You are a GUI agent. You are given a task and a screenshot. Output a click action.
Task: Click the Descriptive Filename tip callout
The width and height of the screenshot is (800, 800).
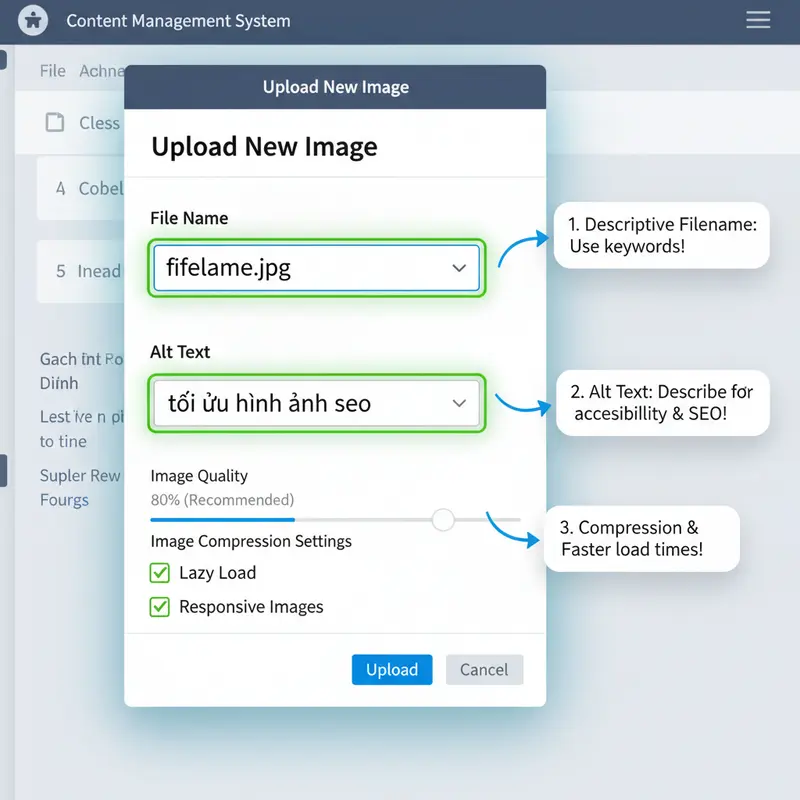tap(662, 235)
